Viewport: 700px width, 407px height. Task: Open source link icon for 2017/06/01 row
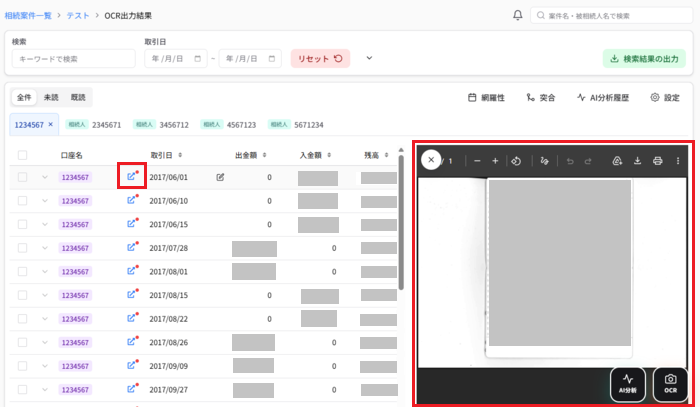132,176
